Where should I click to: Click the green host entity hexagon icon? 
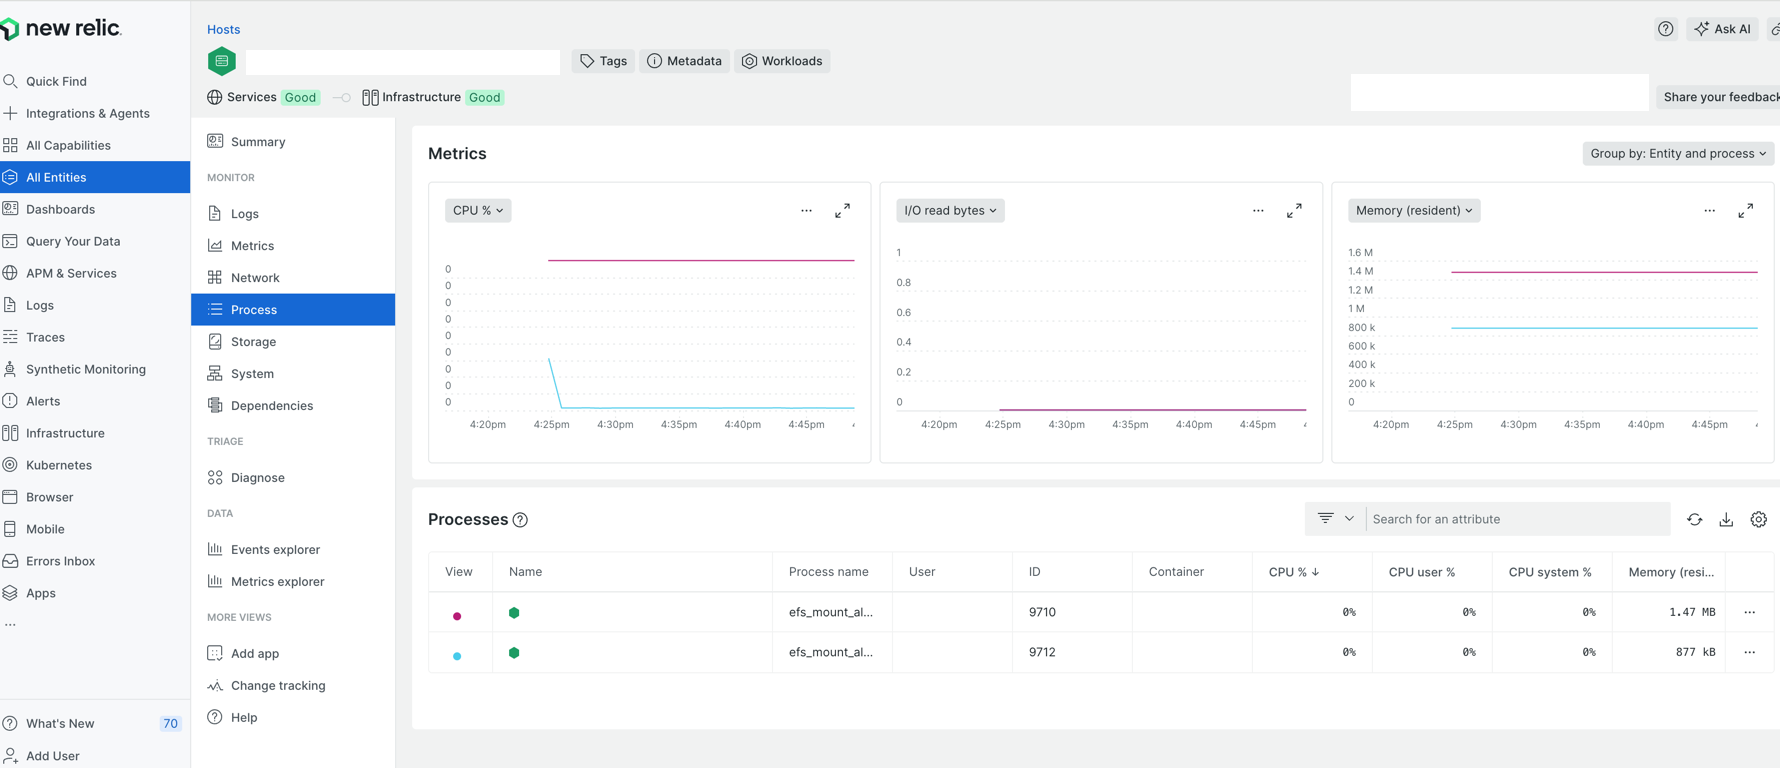pyautogui.click(x=222, y=61)
